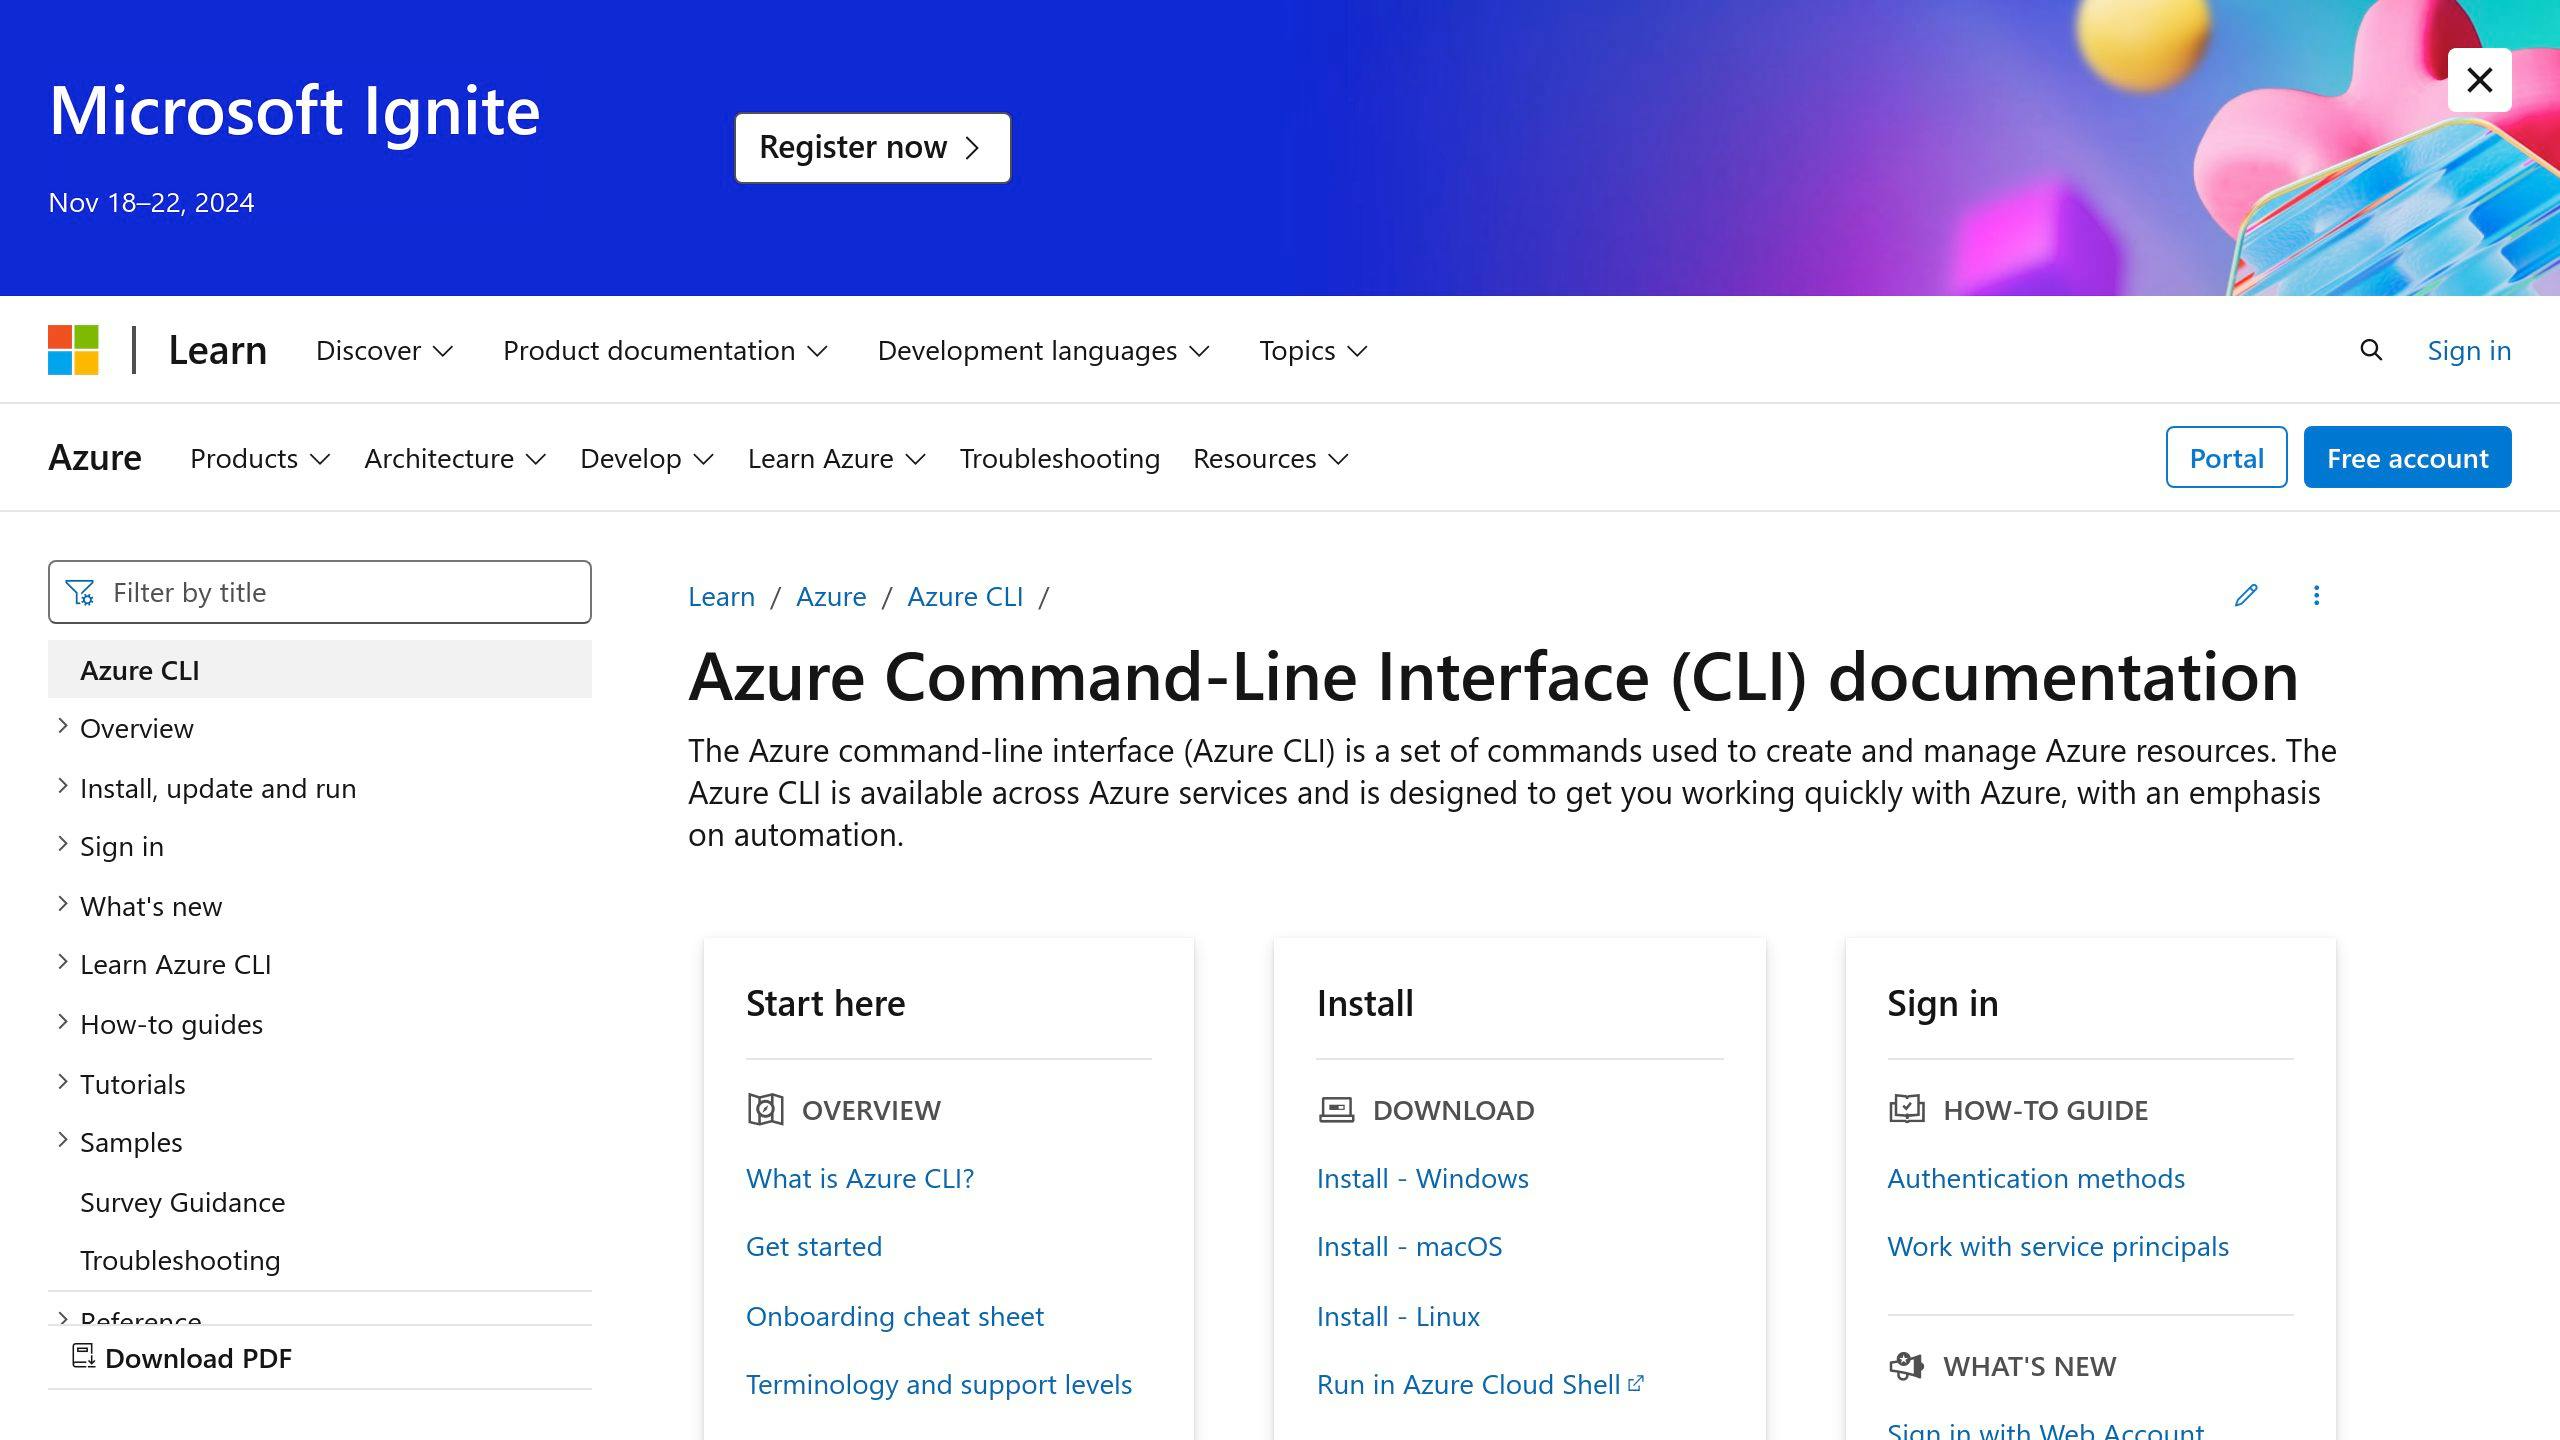Open the more actions vertical dots
Viewport: 2560px width, 1440px height.
[x=2316, y=596]
